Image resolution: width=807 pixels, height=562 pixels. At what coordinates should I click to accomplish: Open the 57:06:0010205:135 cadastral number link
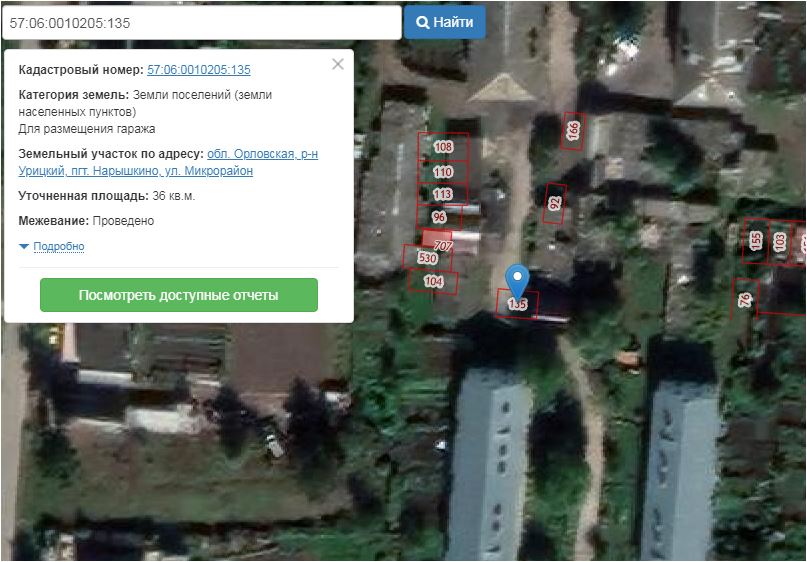(198, 70)
